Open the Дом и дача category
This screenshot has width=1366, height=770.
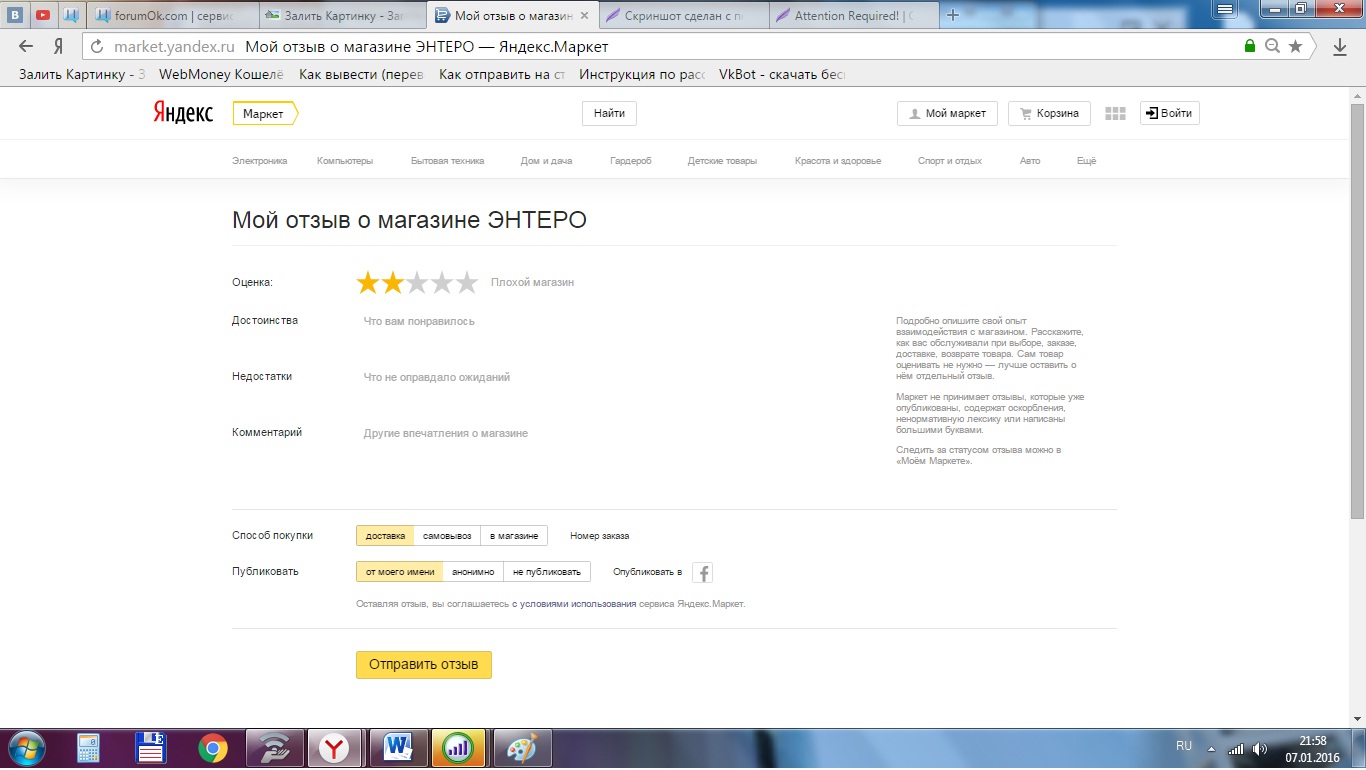(x=546, y=161)
